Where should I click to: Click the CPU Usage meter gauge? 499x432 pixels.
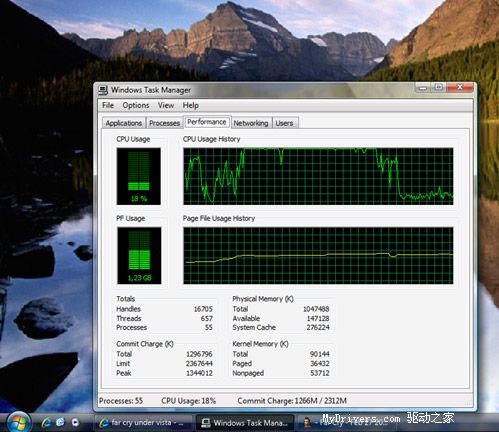[x=139, y=176]
